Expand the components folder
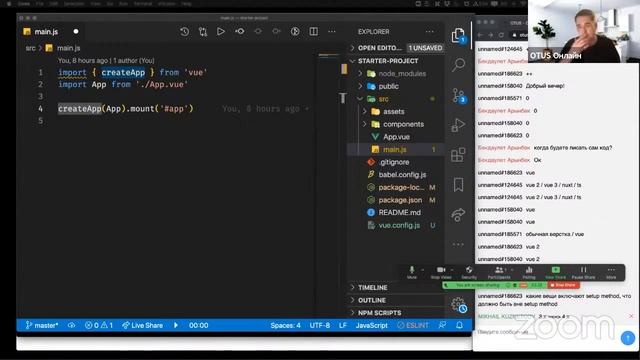Image resolution: width=640 pixels, height=360 pixels. (x=396, y=124)
